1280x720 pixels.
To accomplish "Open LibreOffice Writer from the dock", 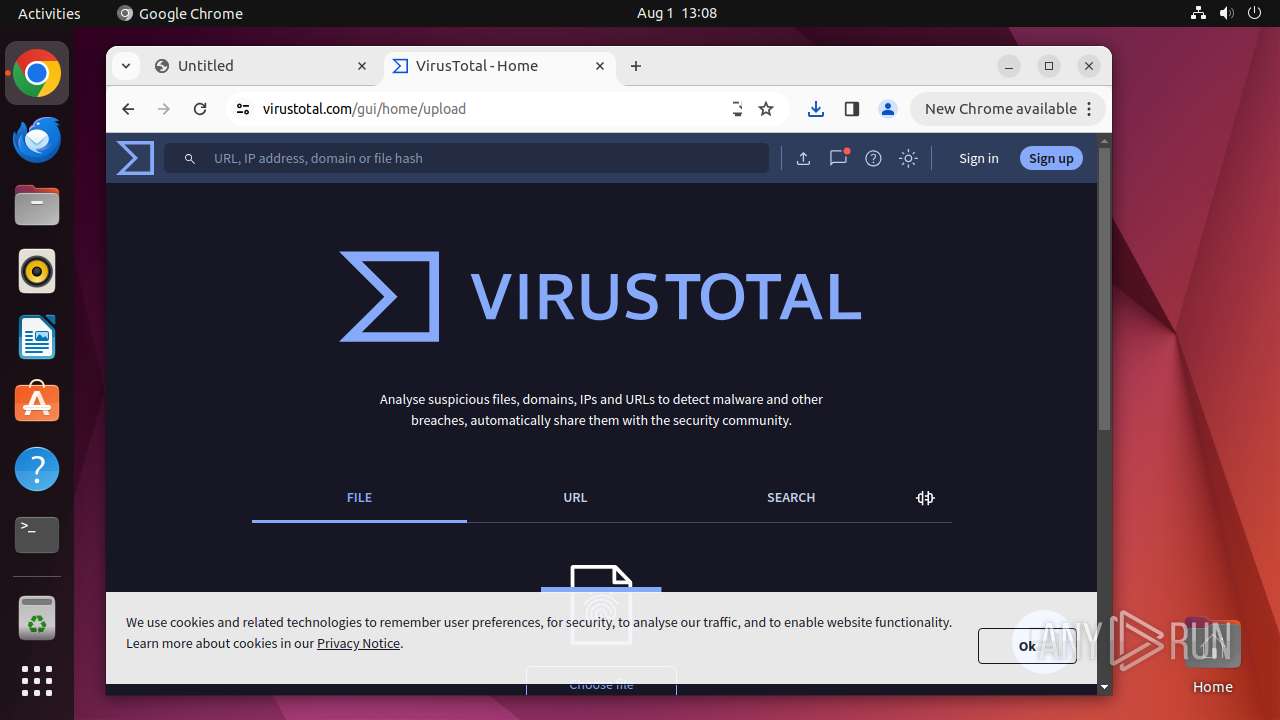I will pyautogui.click(x=37, y=337).
